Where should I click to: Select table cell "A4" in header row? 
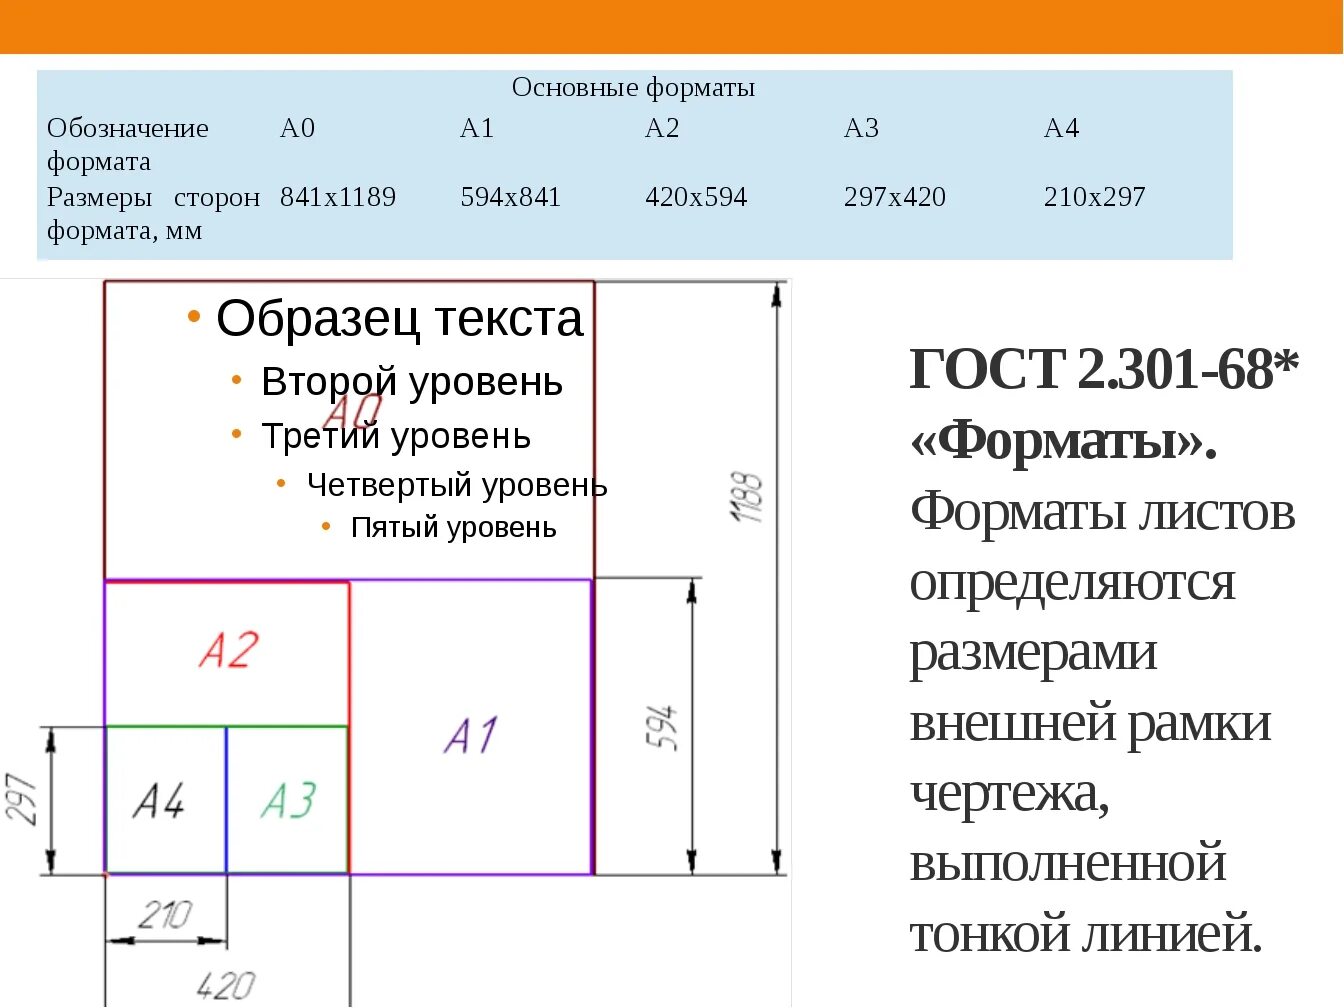1061,128
